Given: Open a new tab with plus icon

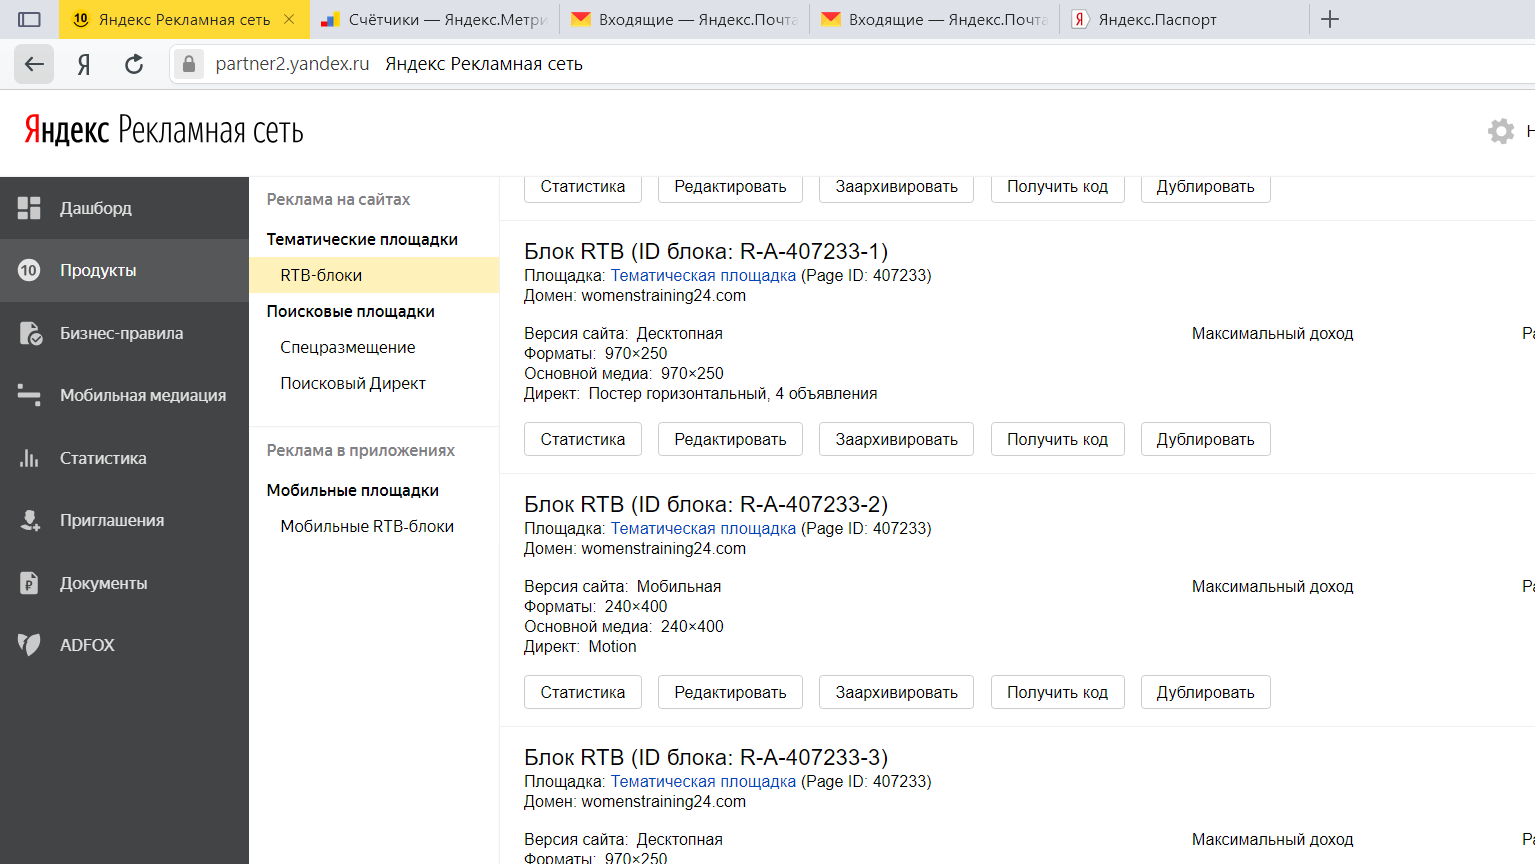Looking at the screenshot, I should tap(1330, 19).
